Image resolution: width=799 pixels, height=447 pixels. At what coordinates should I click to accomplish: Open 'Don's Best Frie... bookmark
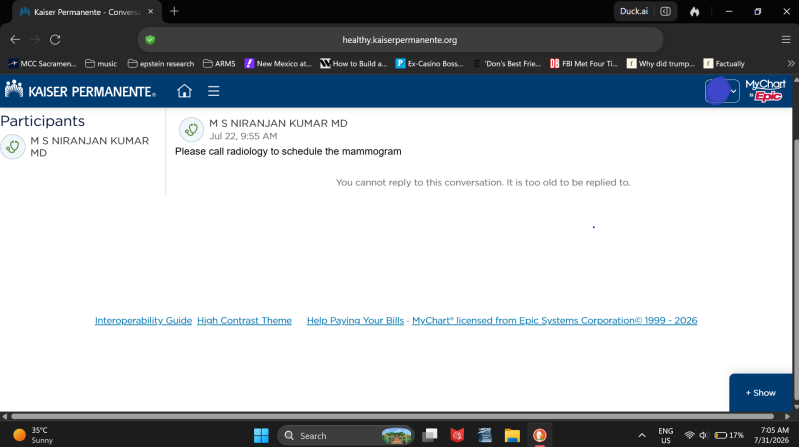[x=507, y=64]
